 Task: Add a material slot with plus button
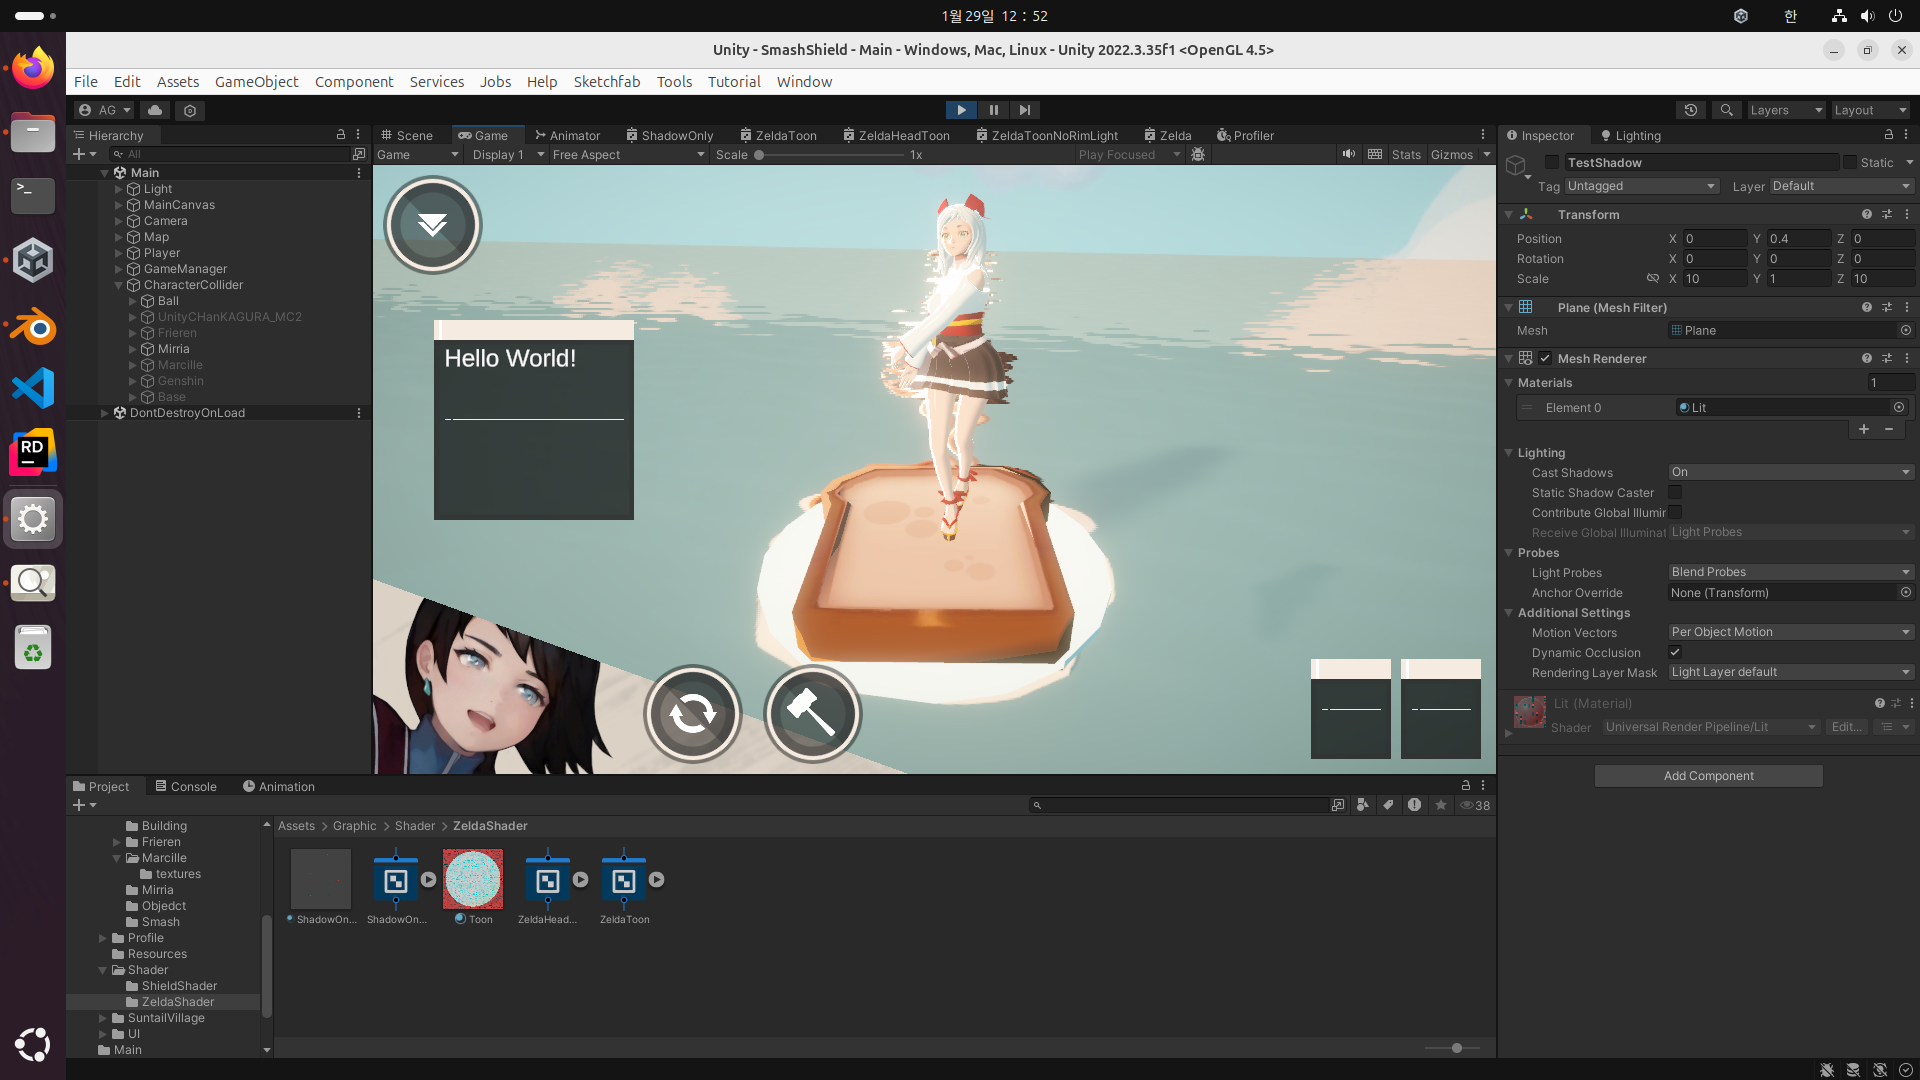pyautogui.click(x=1864, y=429)
